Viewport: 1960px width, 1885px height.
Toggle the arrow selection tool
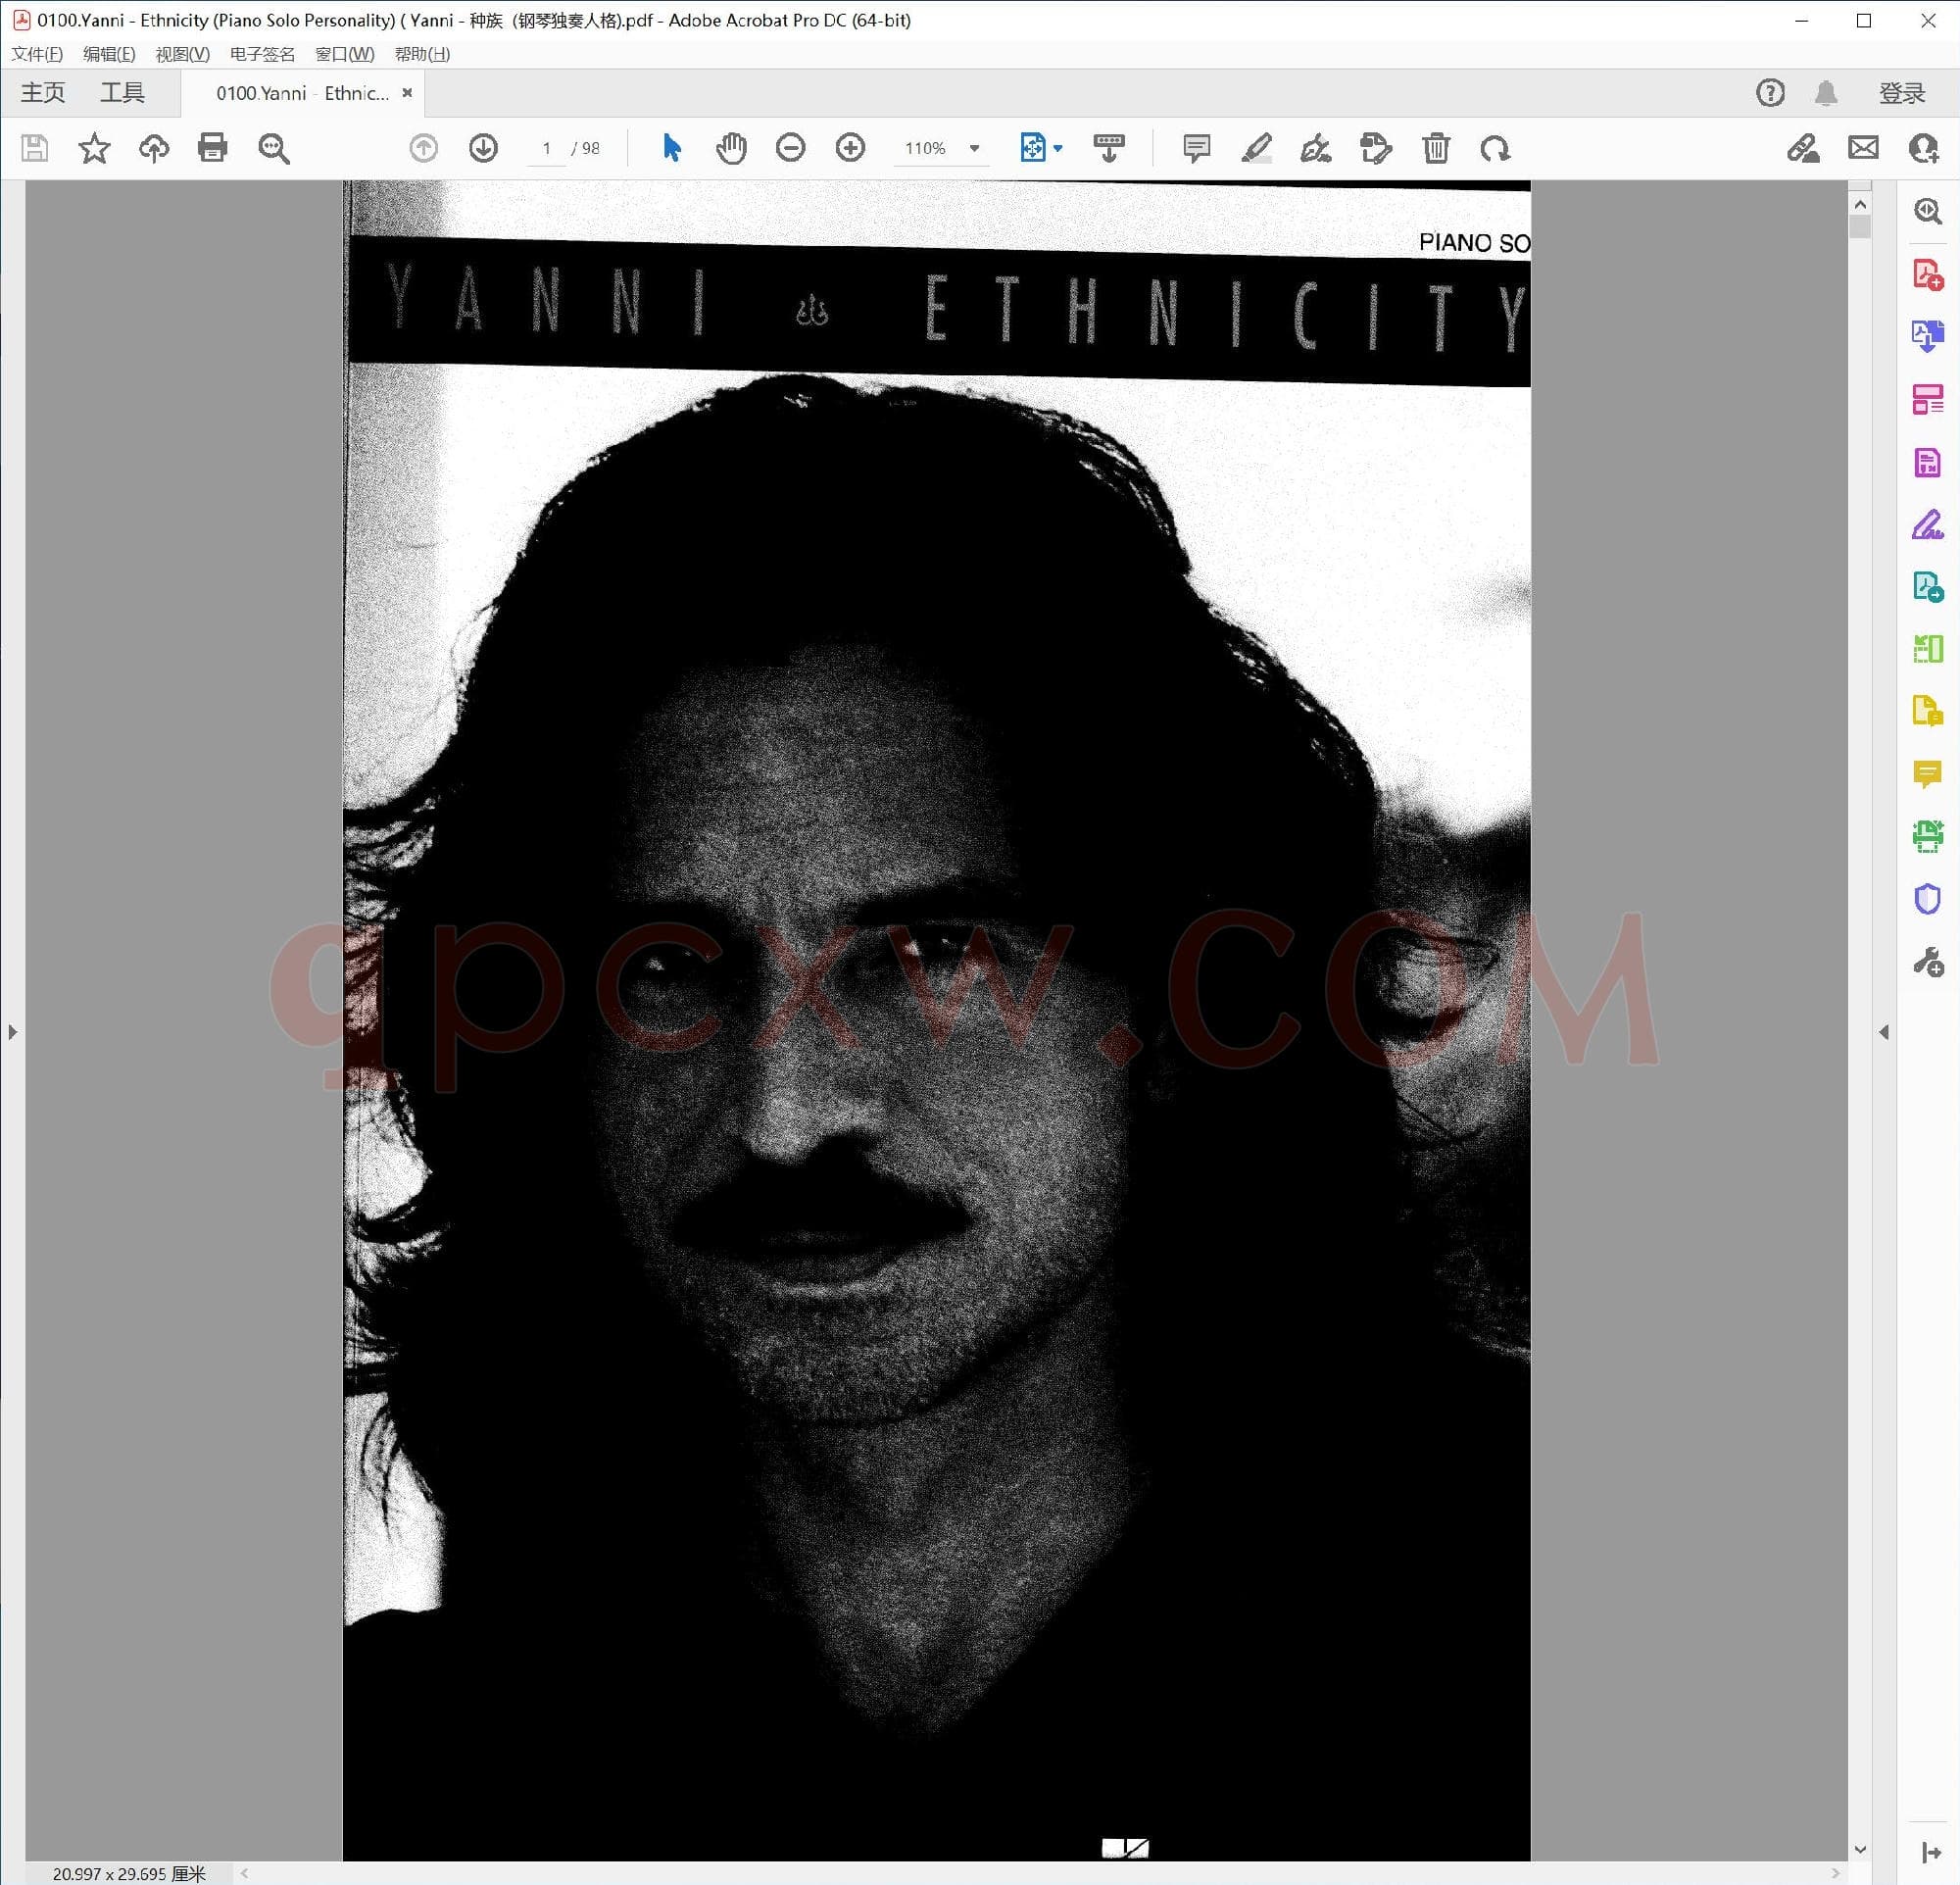(672, 148)
